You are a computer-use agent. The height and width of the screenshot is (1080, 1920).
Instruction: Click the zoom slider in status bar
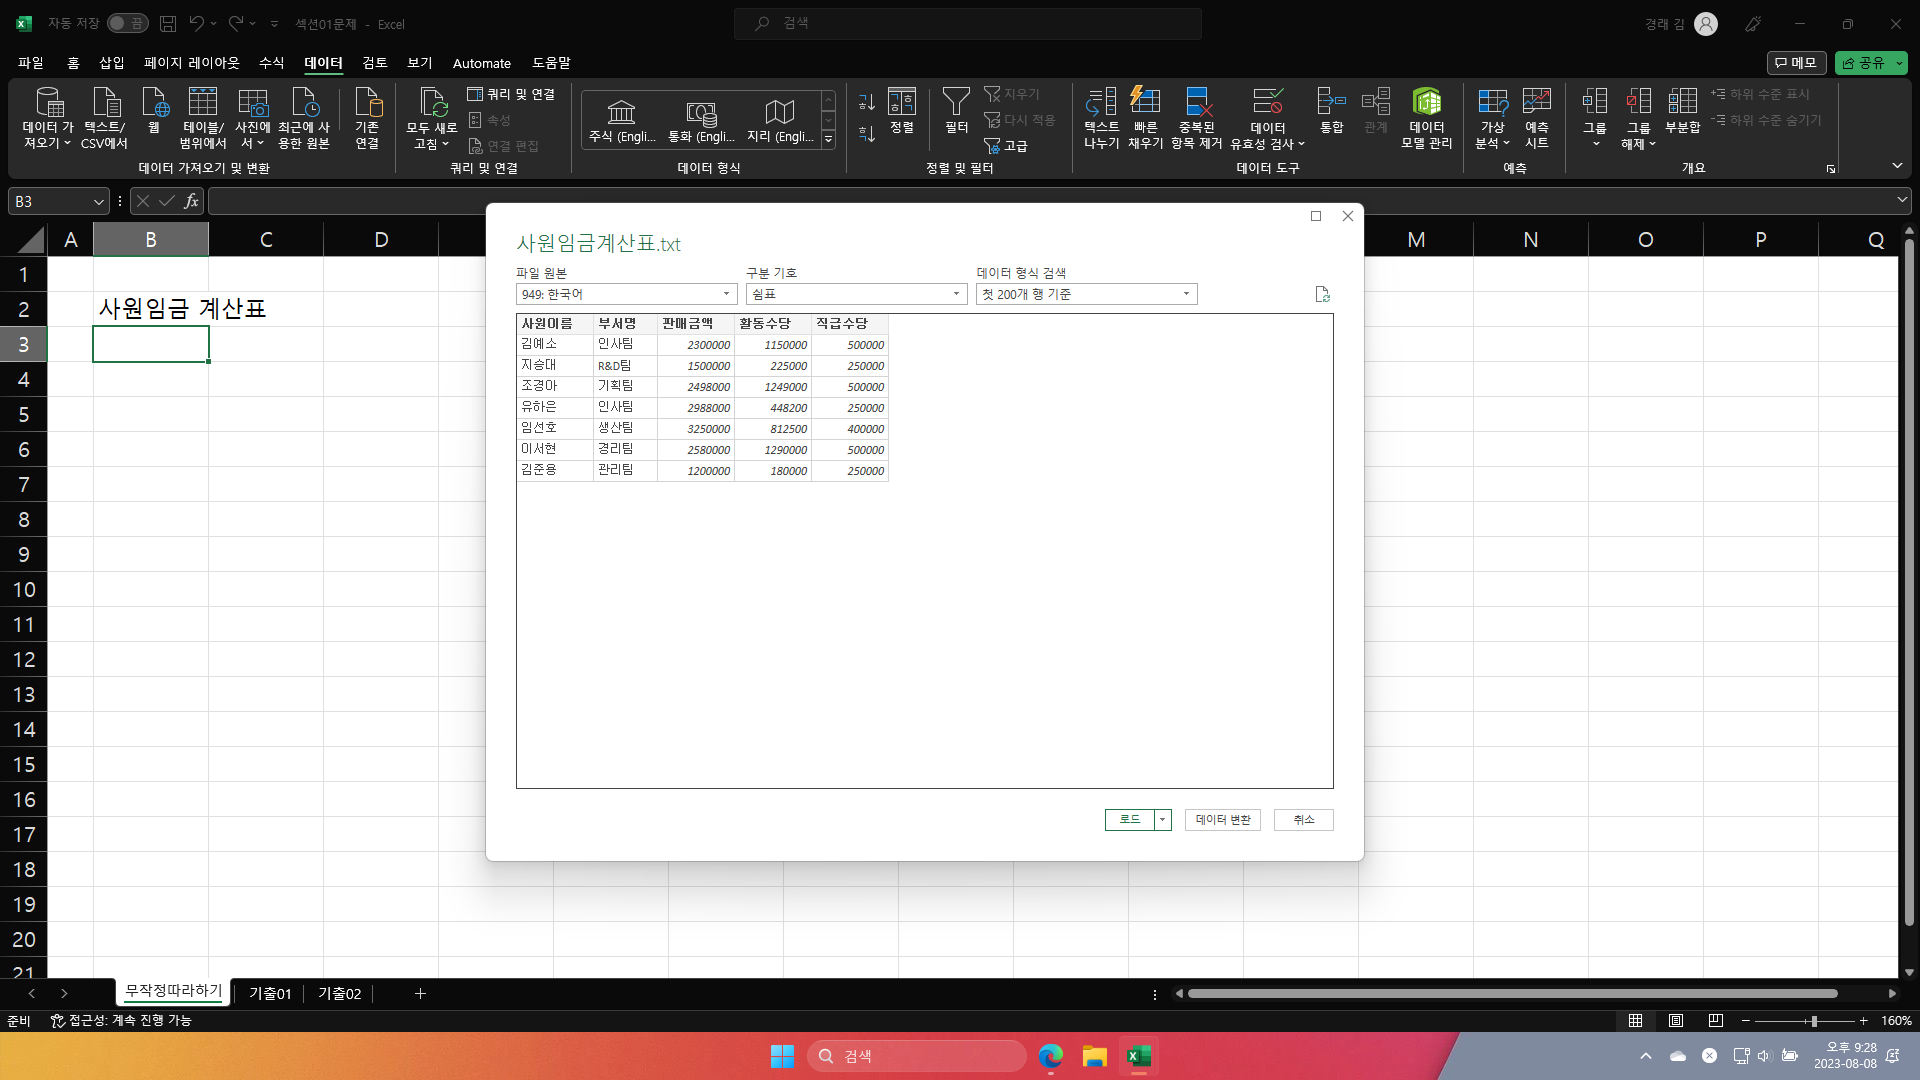click(1813, 1021)
